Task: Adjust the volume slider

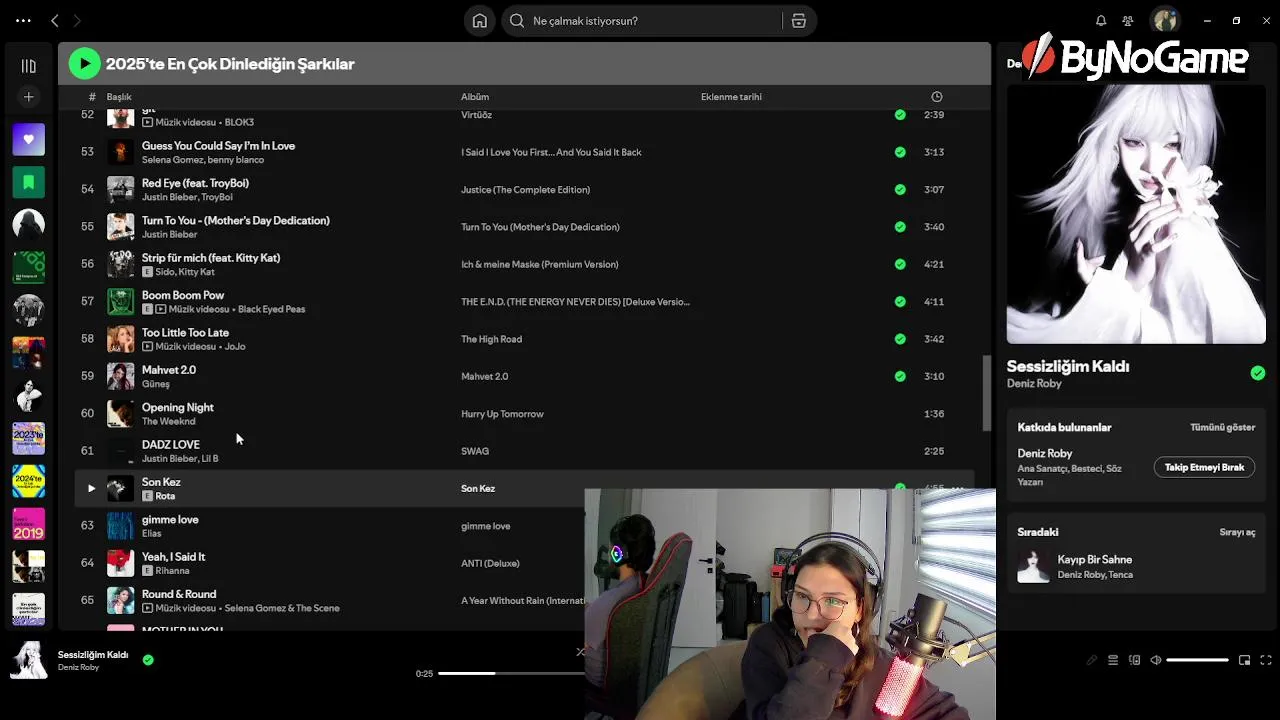Action: pos(1197,660)
